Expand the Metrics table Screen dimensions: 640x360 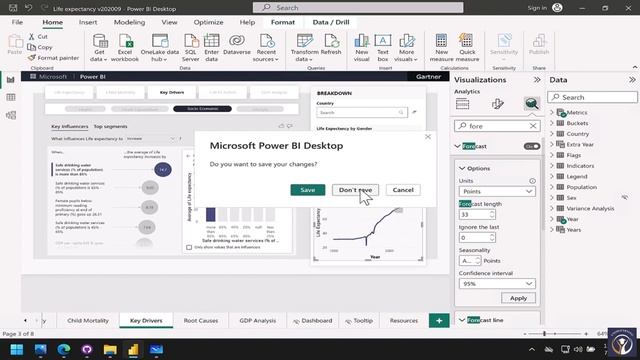pyautogui.click(x=552, y=112)
